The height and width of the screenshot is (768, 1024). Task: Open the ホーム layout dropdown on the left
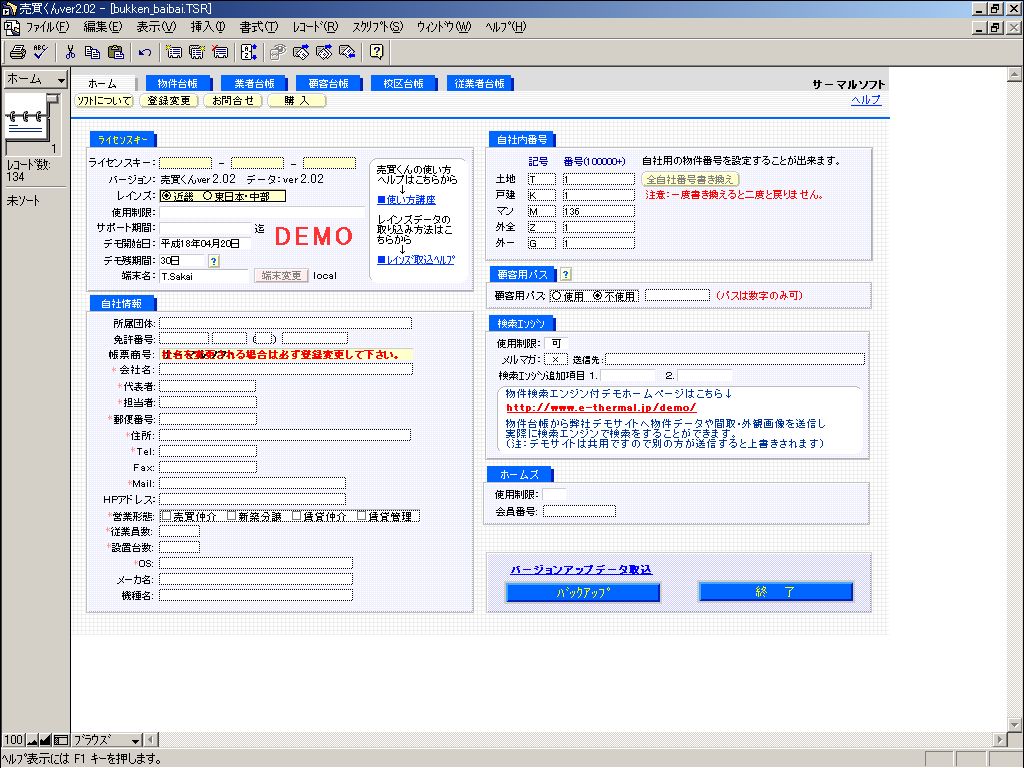(x=61, y=79)
